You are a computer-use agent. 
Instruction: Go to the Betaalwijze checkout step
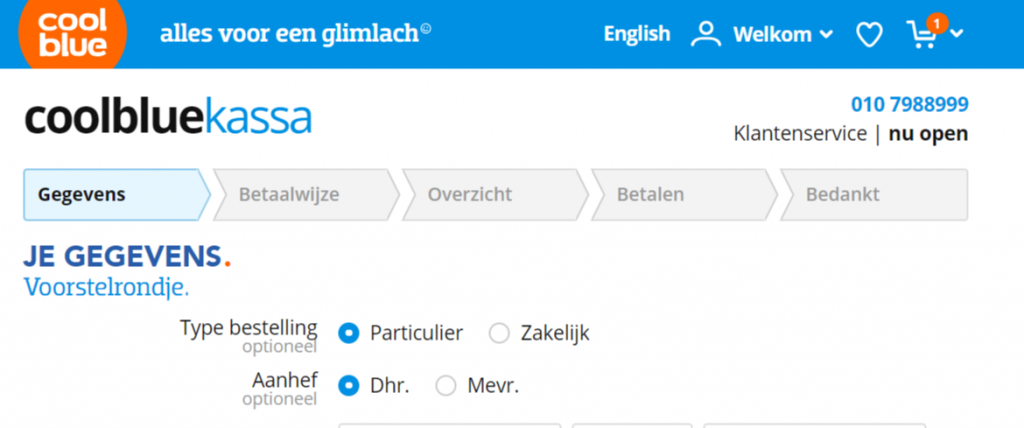[306, 195]
